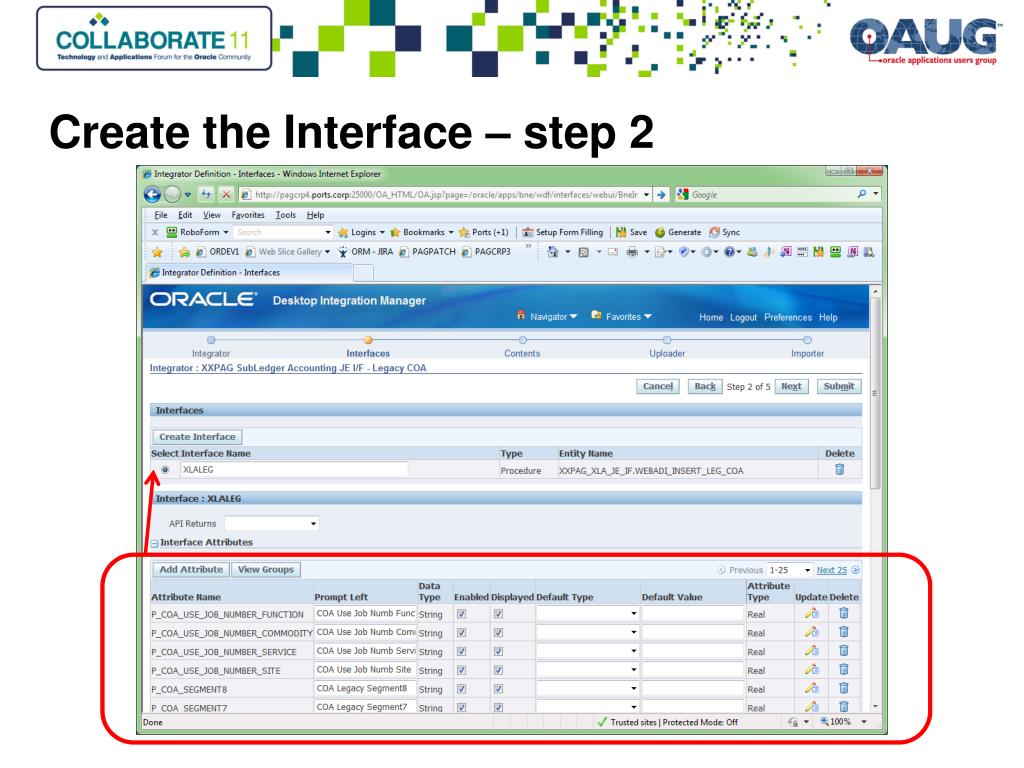Click the ORDEV1 favorites bar shortcut
This screenshot has width=1024, height=768.
pyautogui.click(x=217, y=251)
